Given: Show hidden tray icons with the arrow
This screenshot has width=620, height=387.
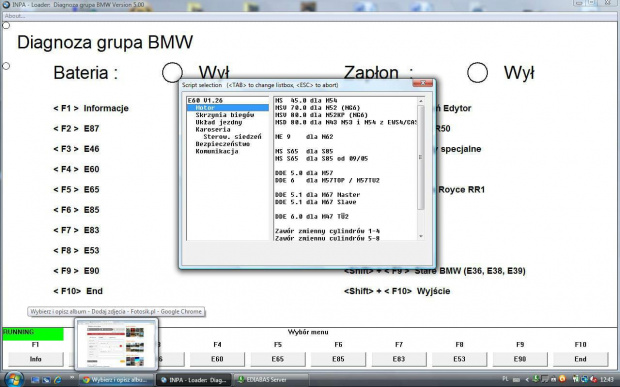Looking at the screenshot, I should [527, 380].
